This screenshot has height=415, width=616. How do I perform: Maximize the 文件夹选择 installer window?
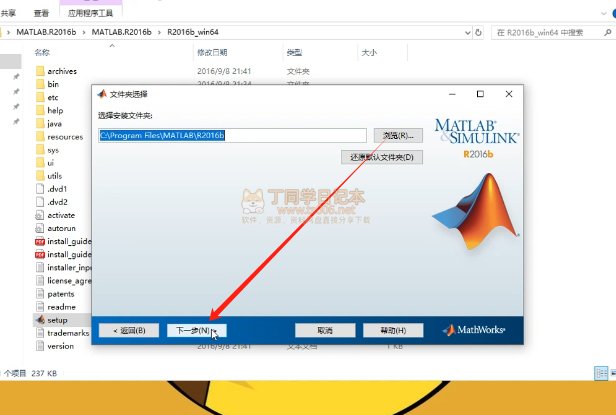point(480,94)
